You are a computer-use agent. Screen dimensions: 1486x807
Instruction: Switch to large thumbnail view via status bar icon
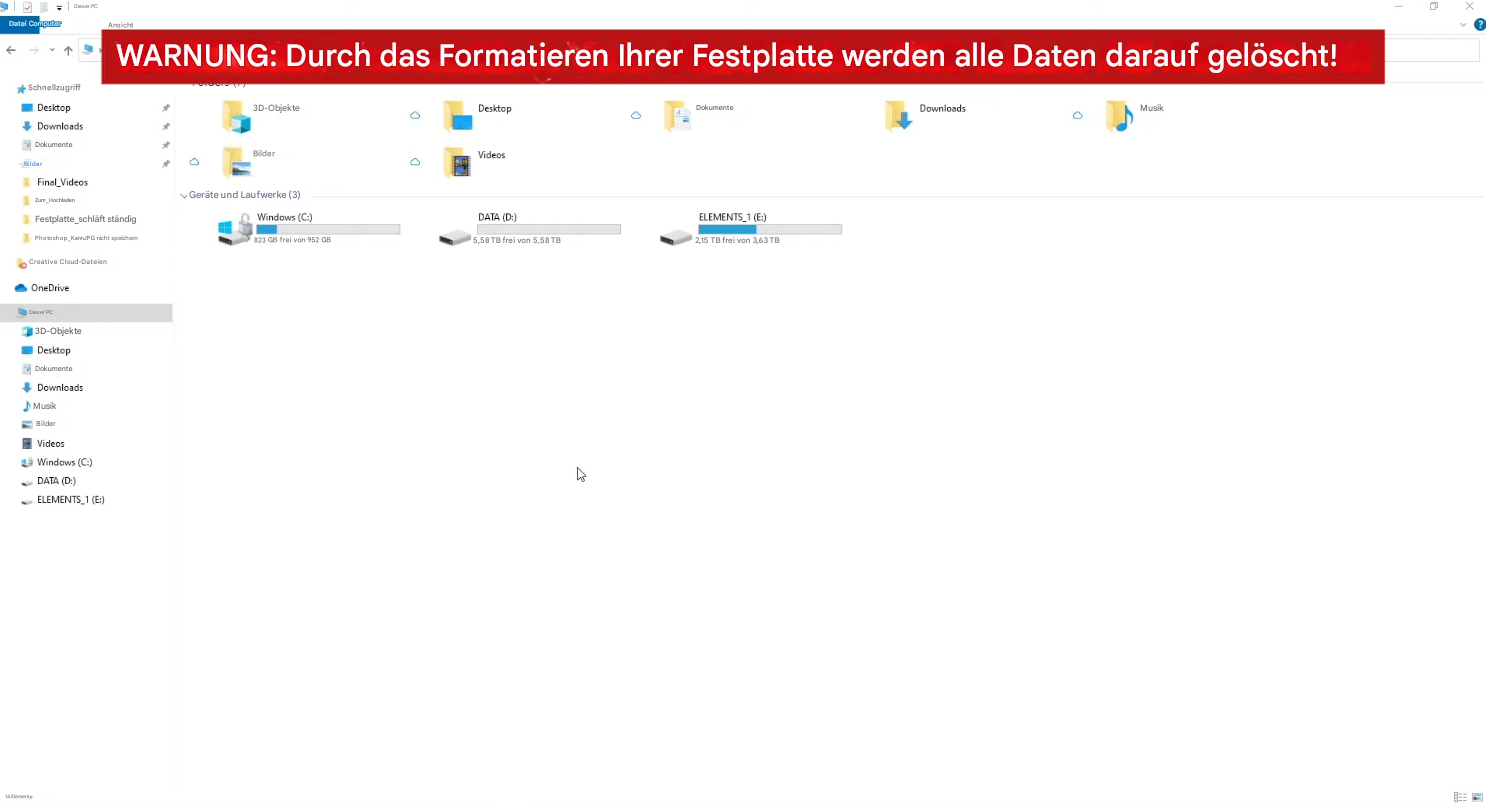pyautogui.click(x=1478, y=797)
